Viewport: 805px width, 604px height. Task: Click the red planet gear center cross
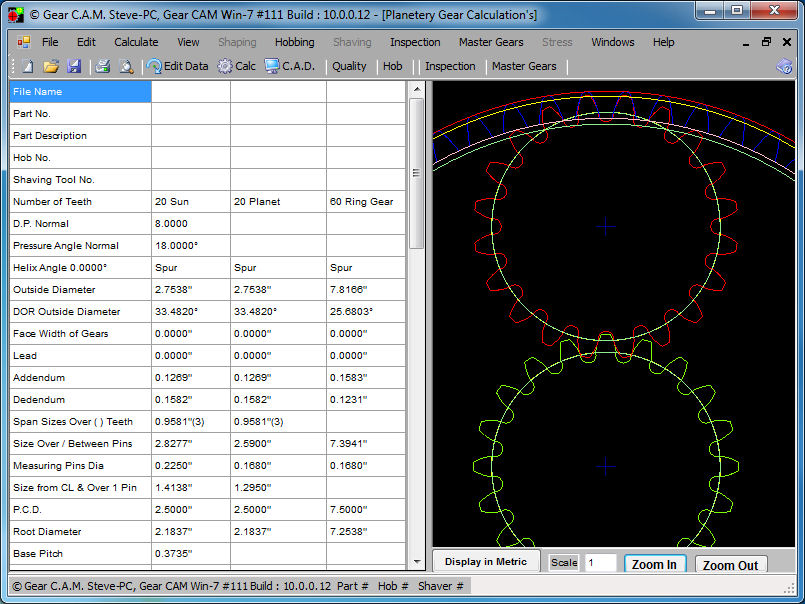click(x=606, y=226)
